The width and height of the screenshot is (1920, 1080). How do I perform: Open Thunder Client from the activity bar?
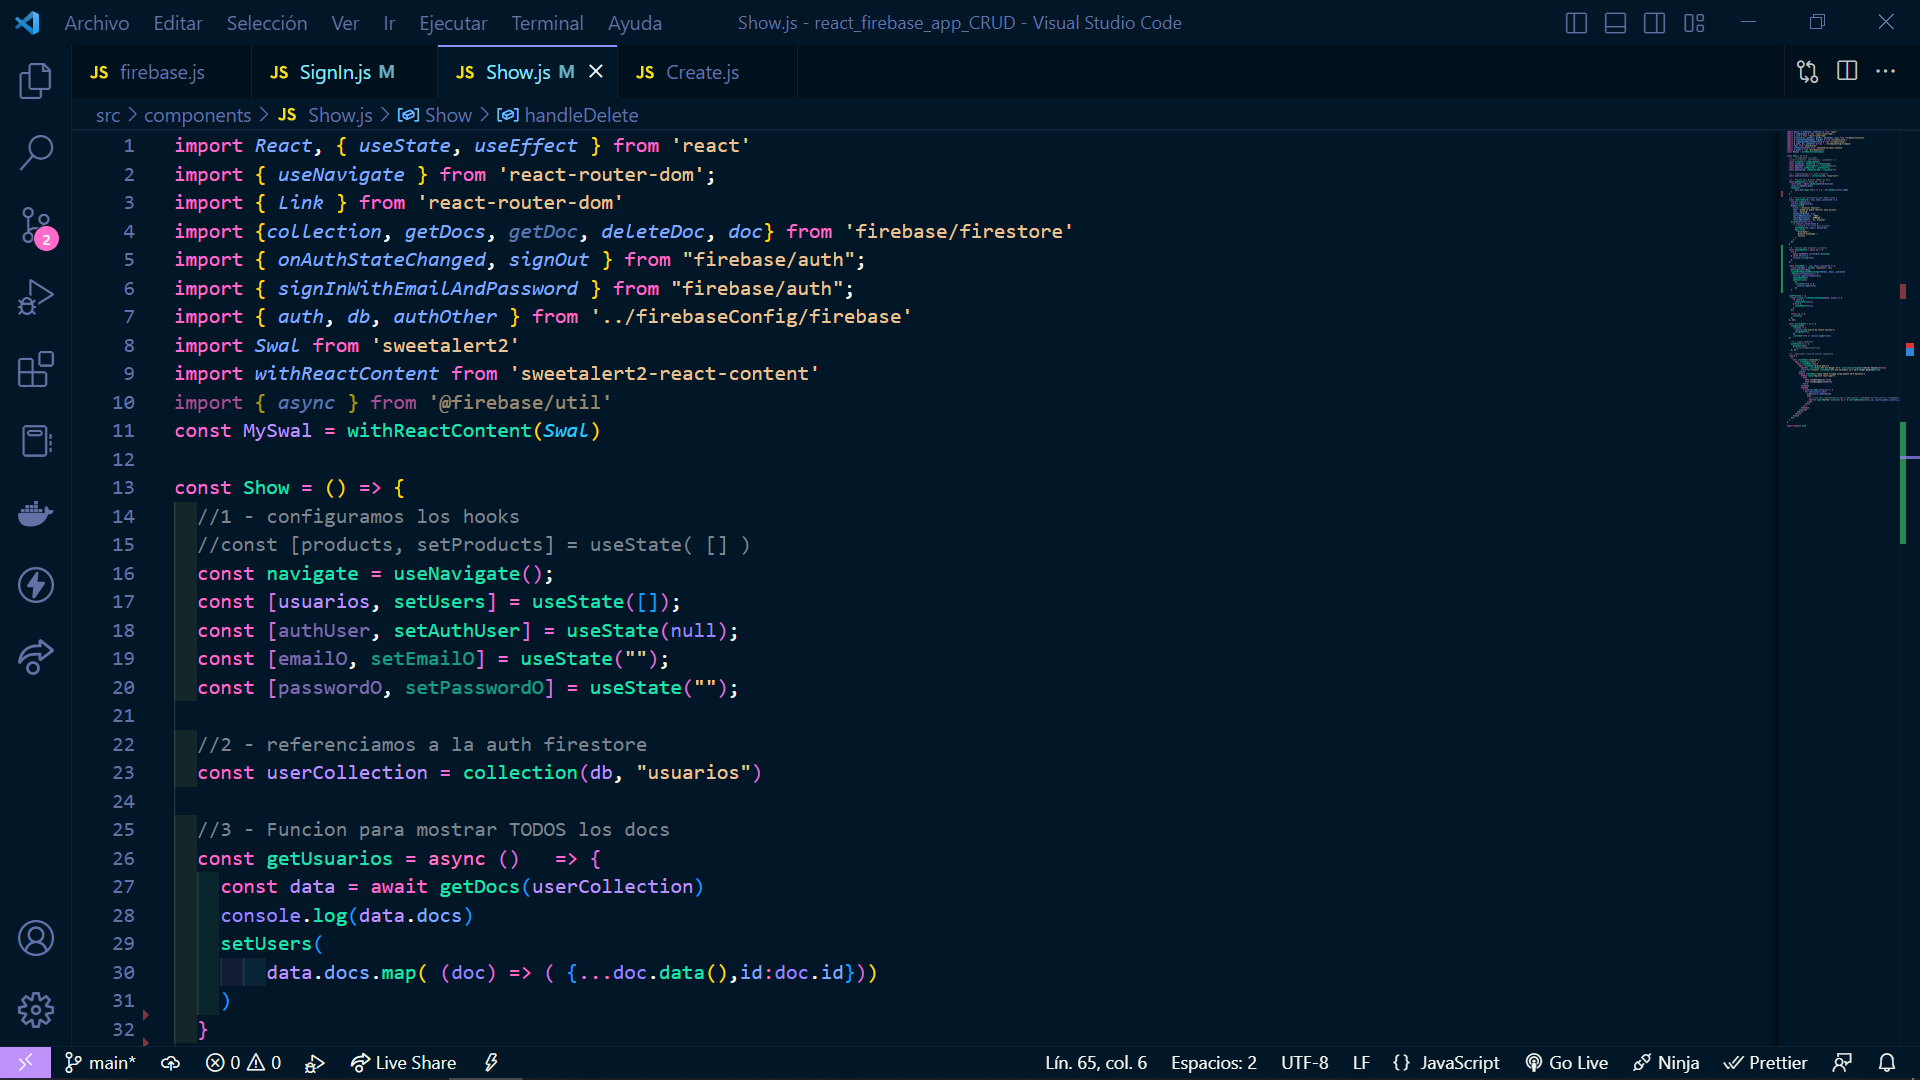pos(36,585)
